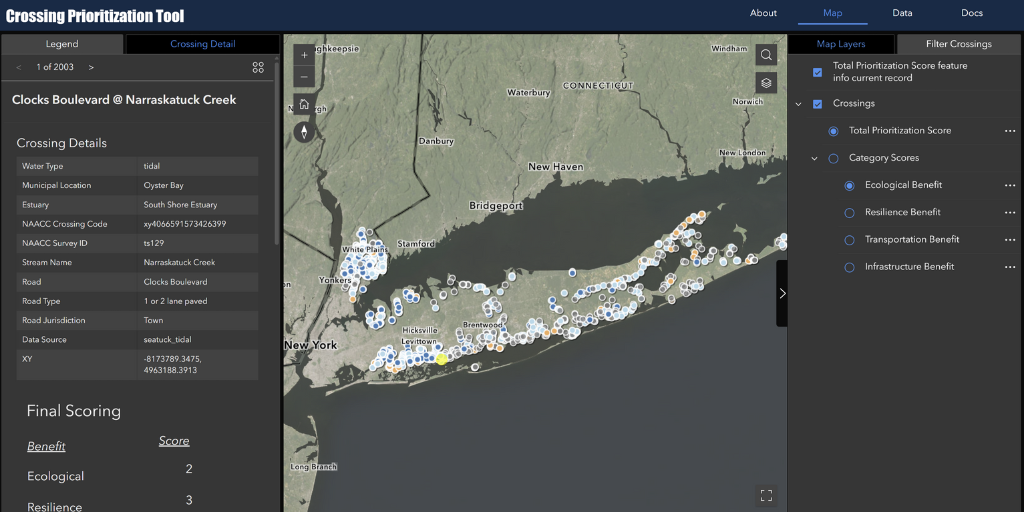This screenshot has height=512, width=1024.
Task: Click the crossing name heading
Action: click(x=124, y=100)
